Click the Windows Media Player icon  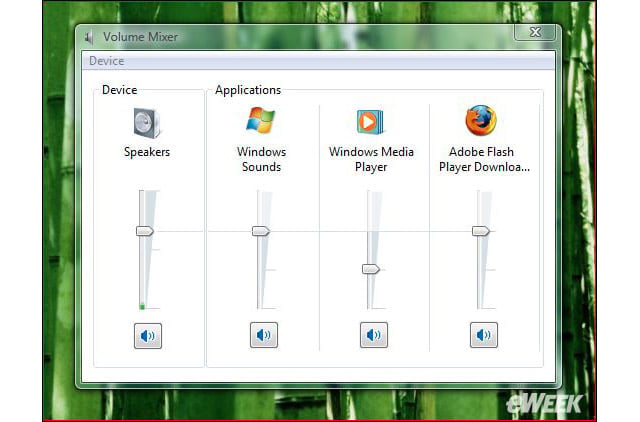click(x=370, y=122)
